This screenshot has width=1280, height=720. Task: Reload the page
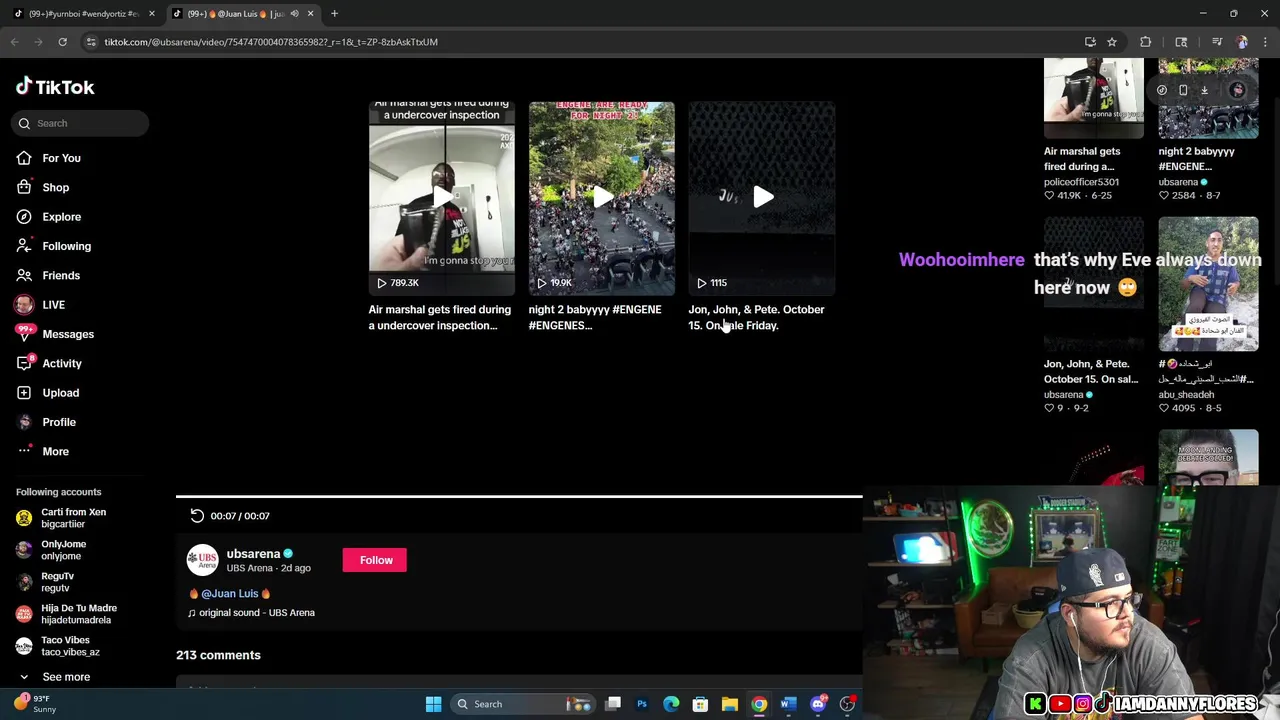click(x=62, y=42)
